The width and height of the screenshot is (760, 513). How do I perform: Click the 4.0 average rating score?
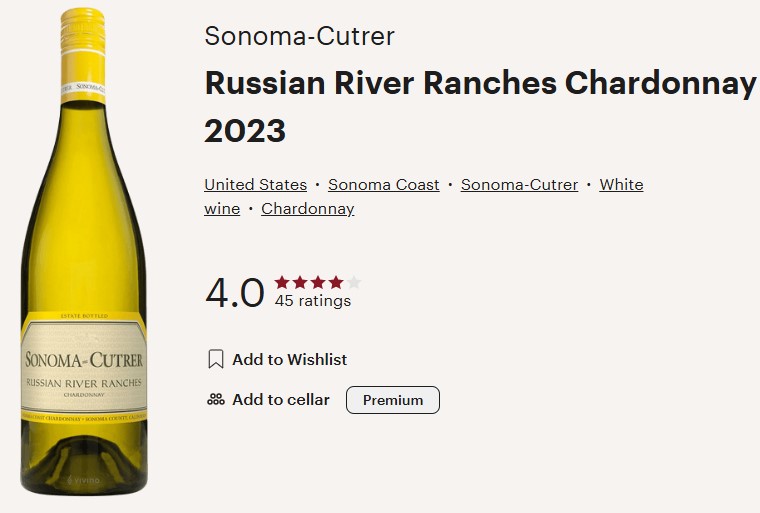pos(235,293)
